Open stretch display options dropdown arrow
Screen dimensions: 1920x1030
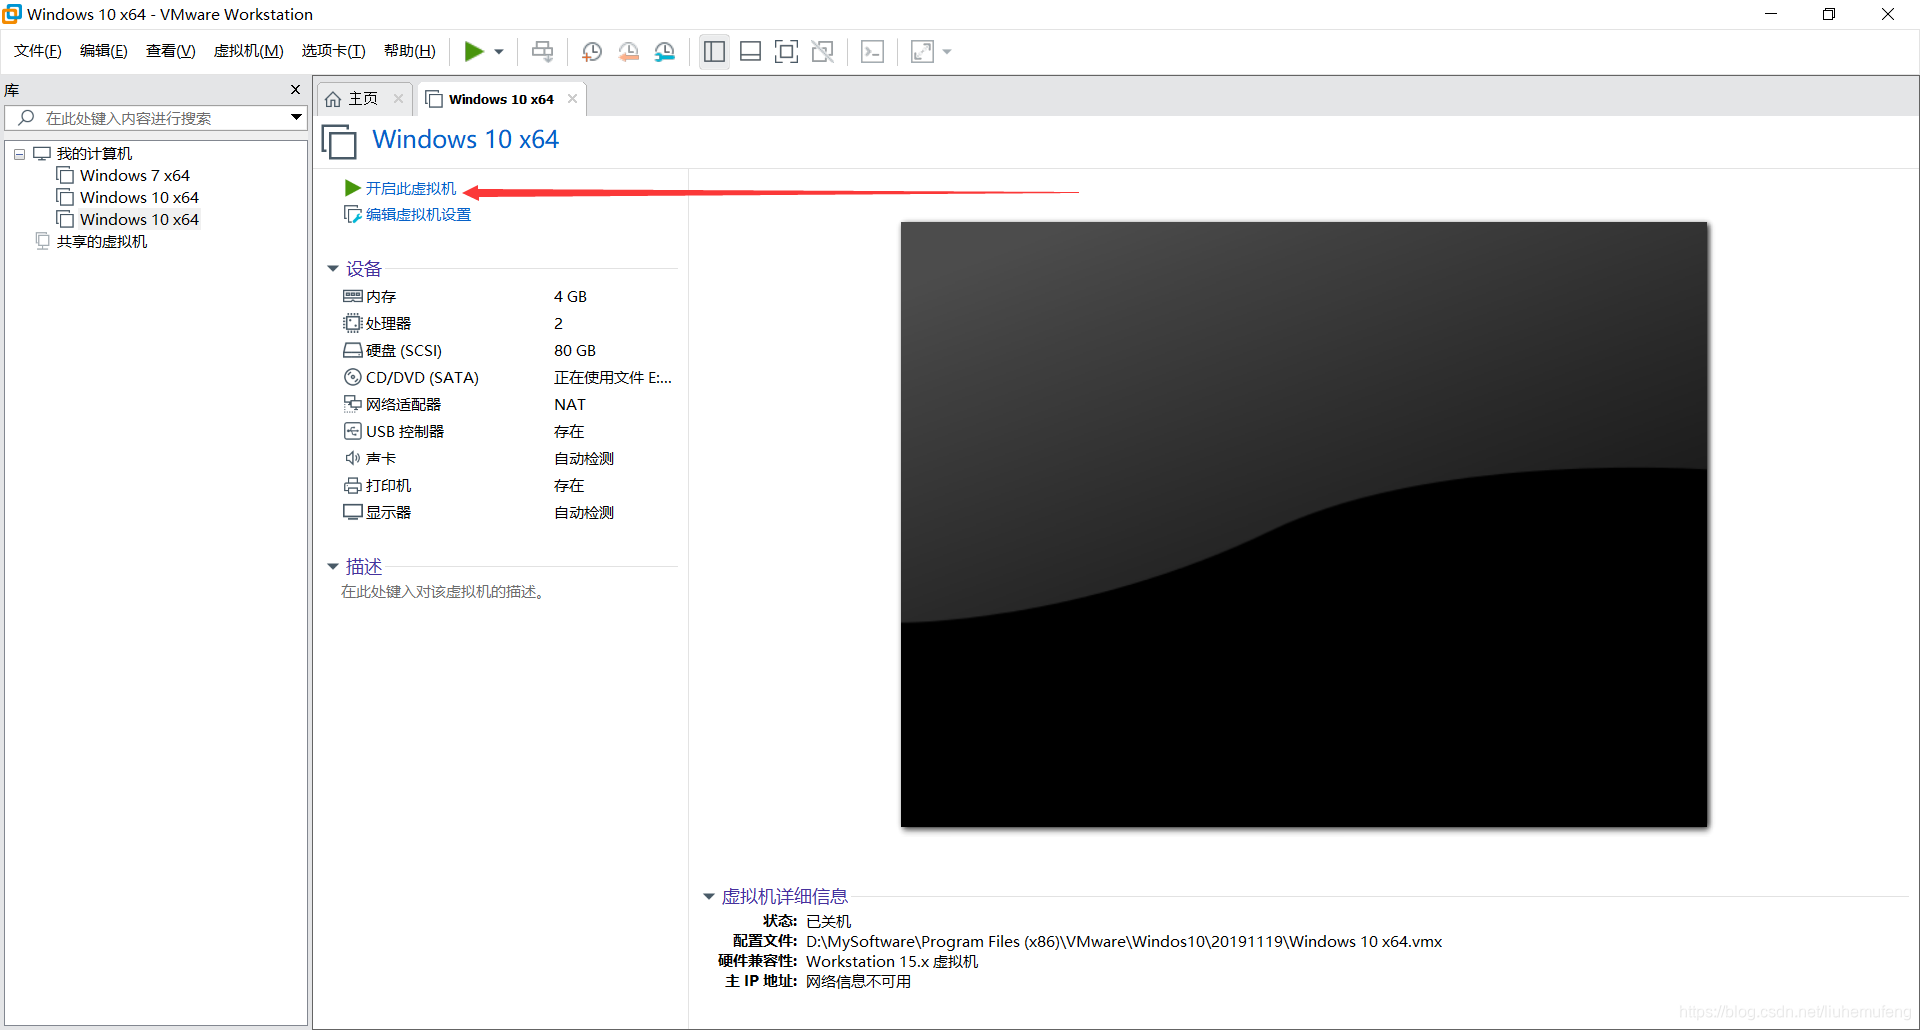click(x=947, y=52)
